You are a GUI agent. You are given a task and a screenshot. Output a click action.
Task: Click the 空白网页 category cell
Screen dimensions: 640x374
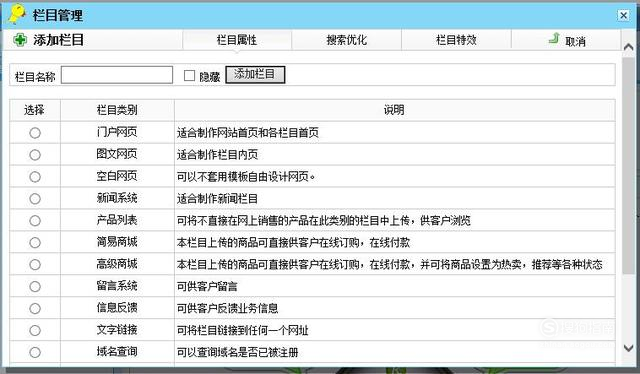click(117, 176)
